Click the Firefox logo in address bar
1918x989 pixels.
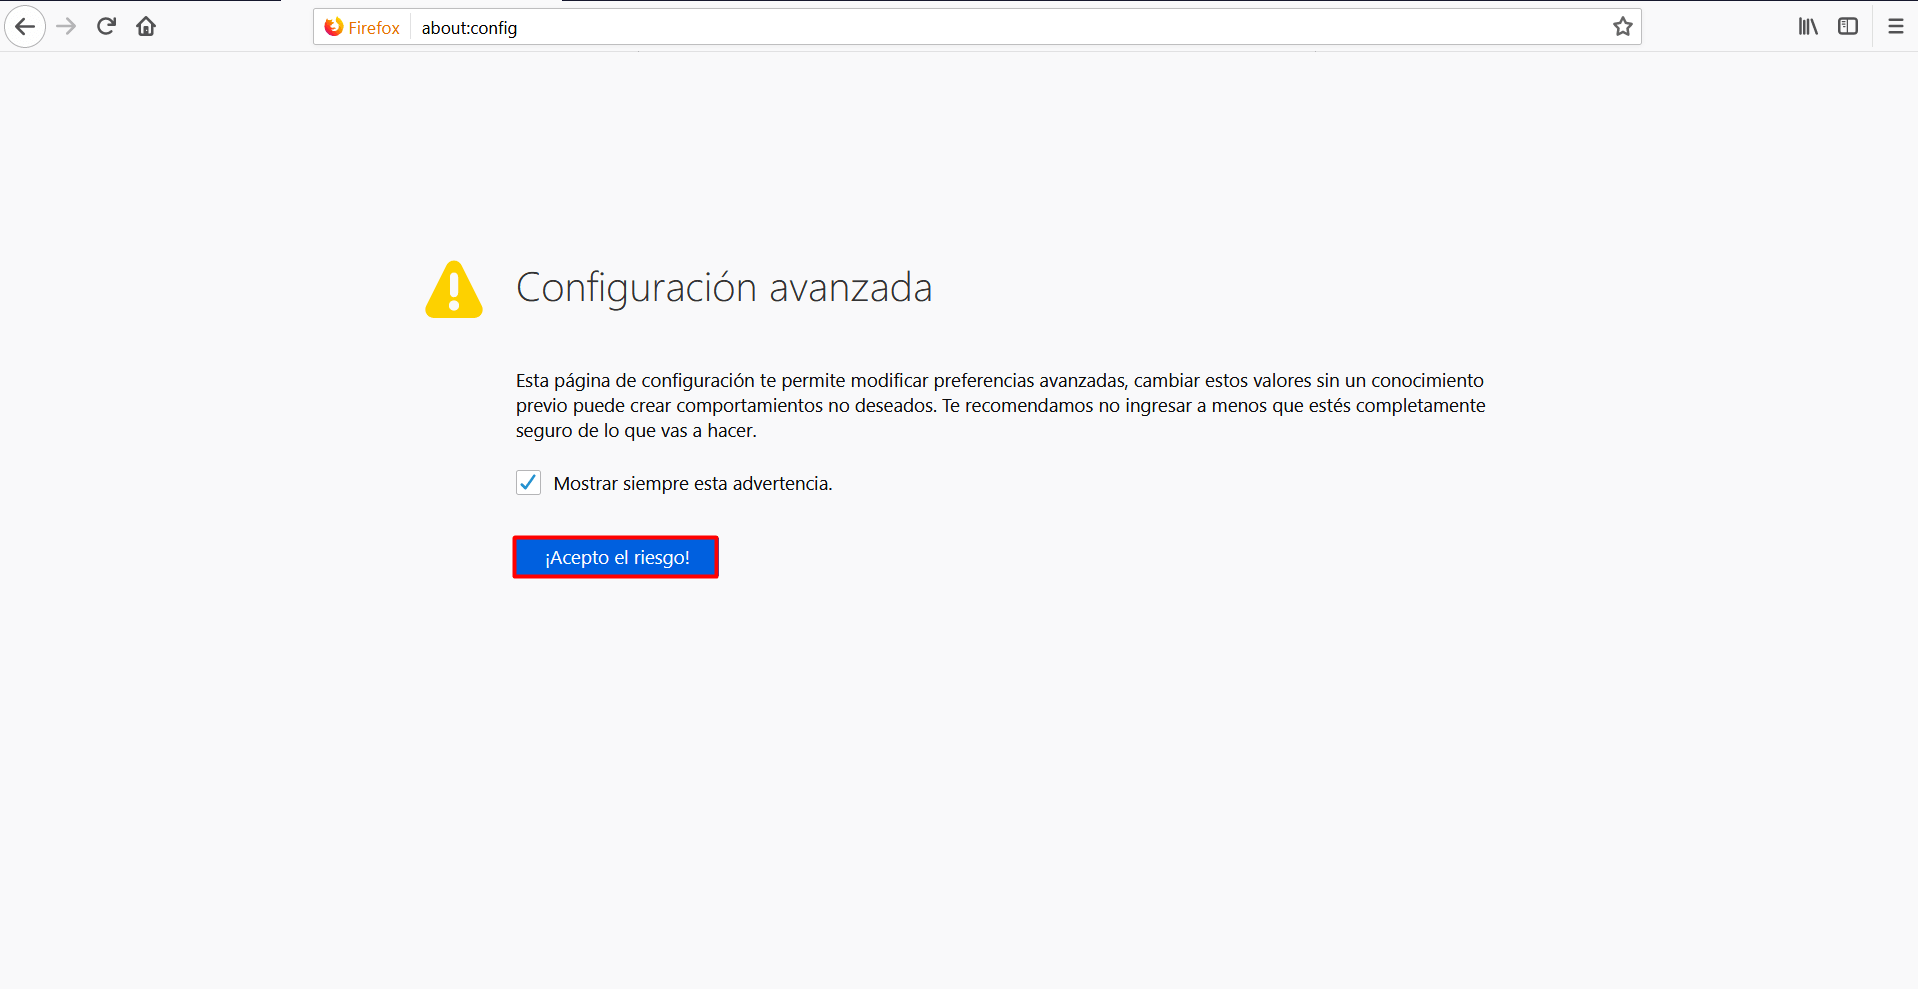(334, 27)
